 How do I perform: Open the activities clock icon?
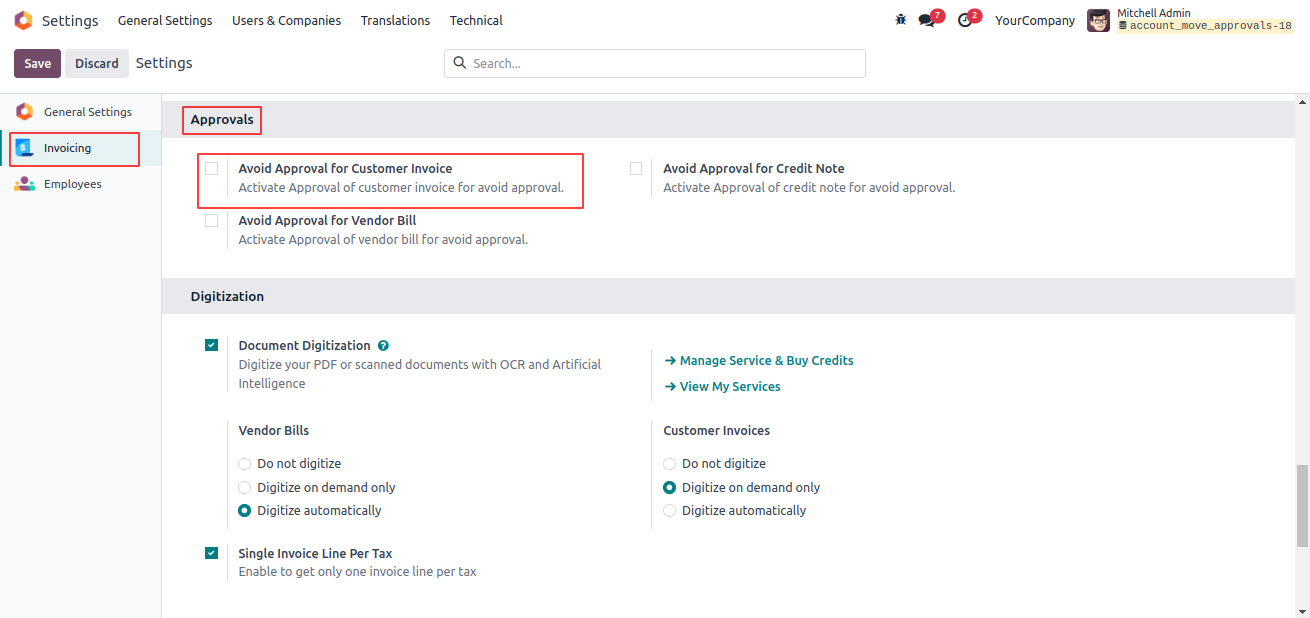(x=965, y=20)
